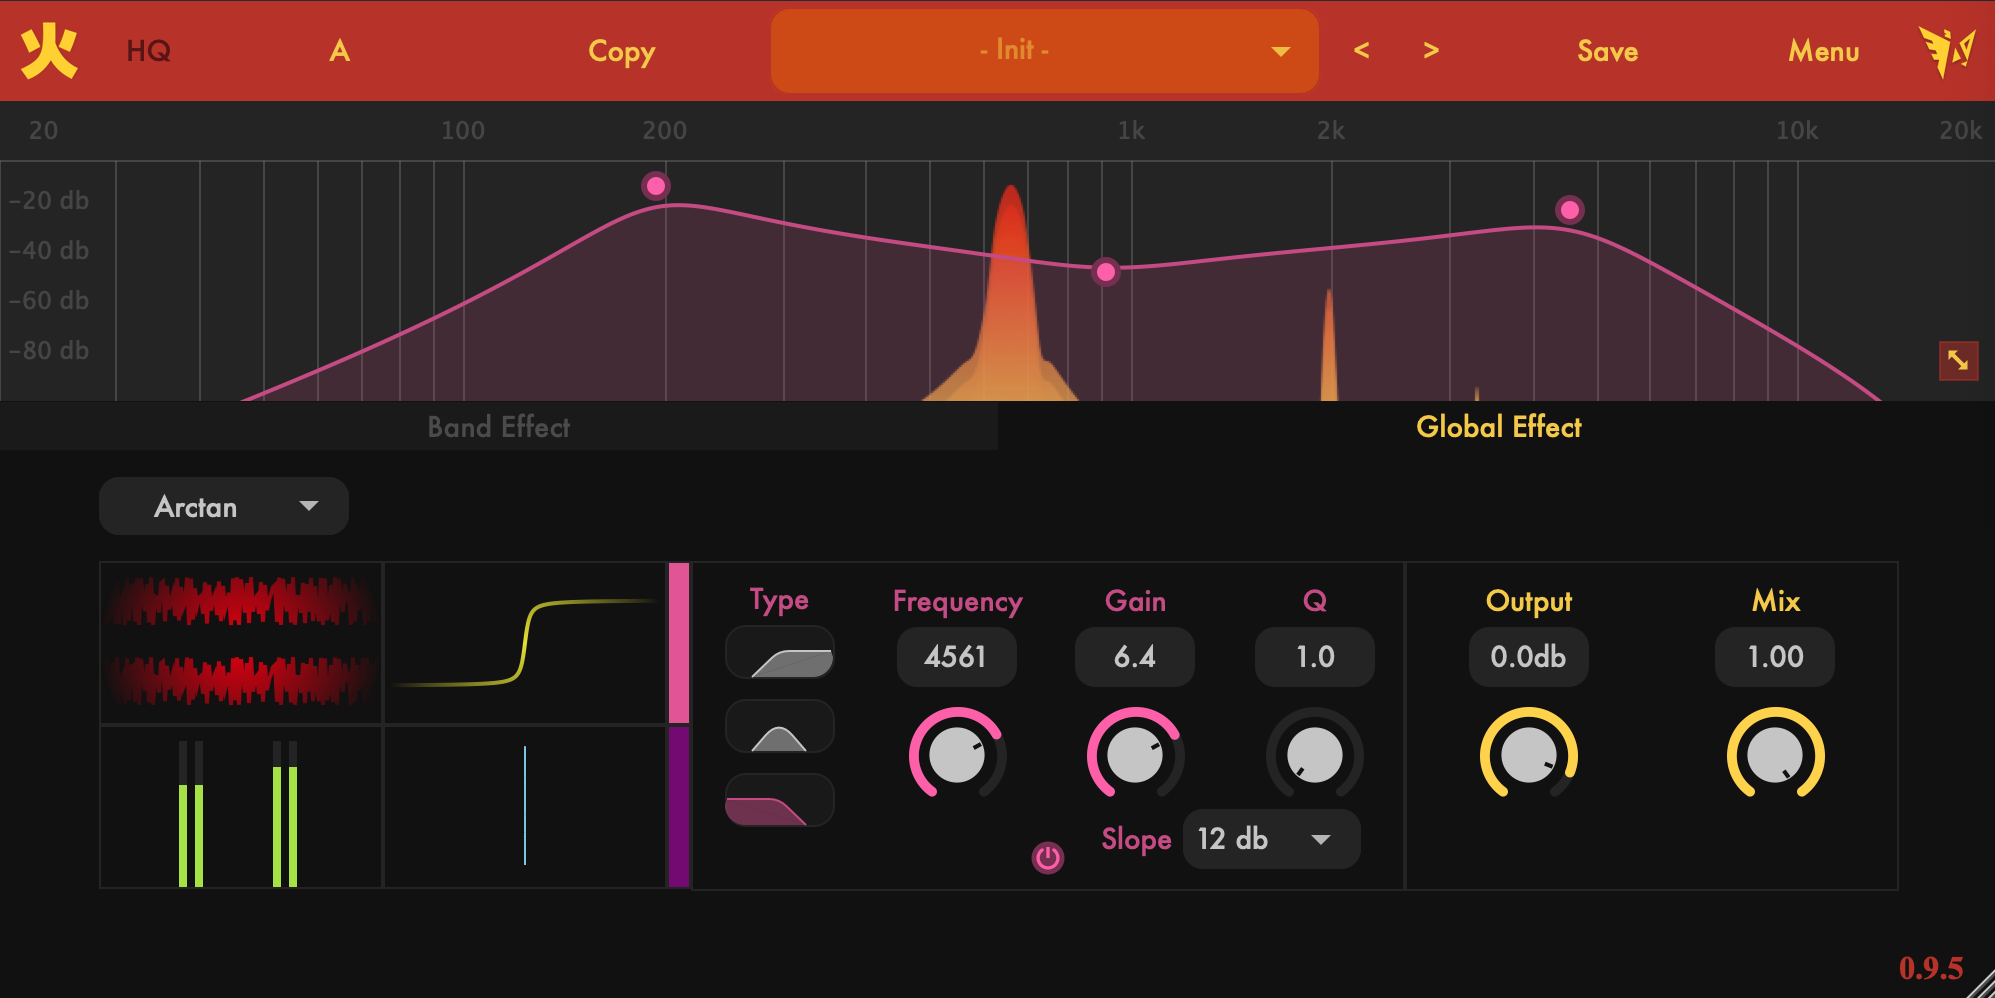1995x998 pixels.
Task: Click the red waveform display
Action: 241,643
